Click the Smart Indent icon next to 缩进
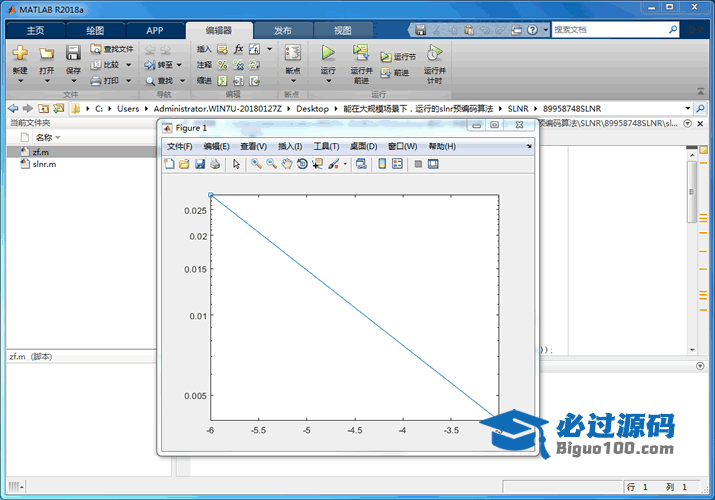Screen dimensions: 715x500 223,81
